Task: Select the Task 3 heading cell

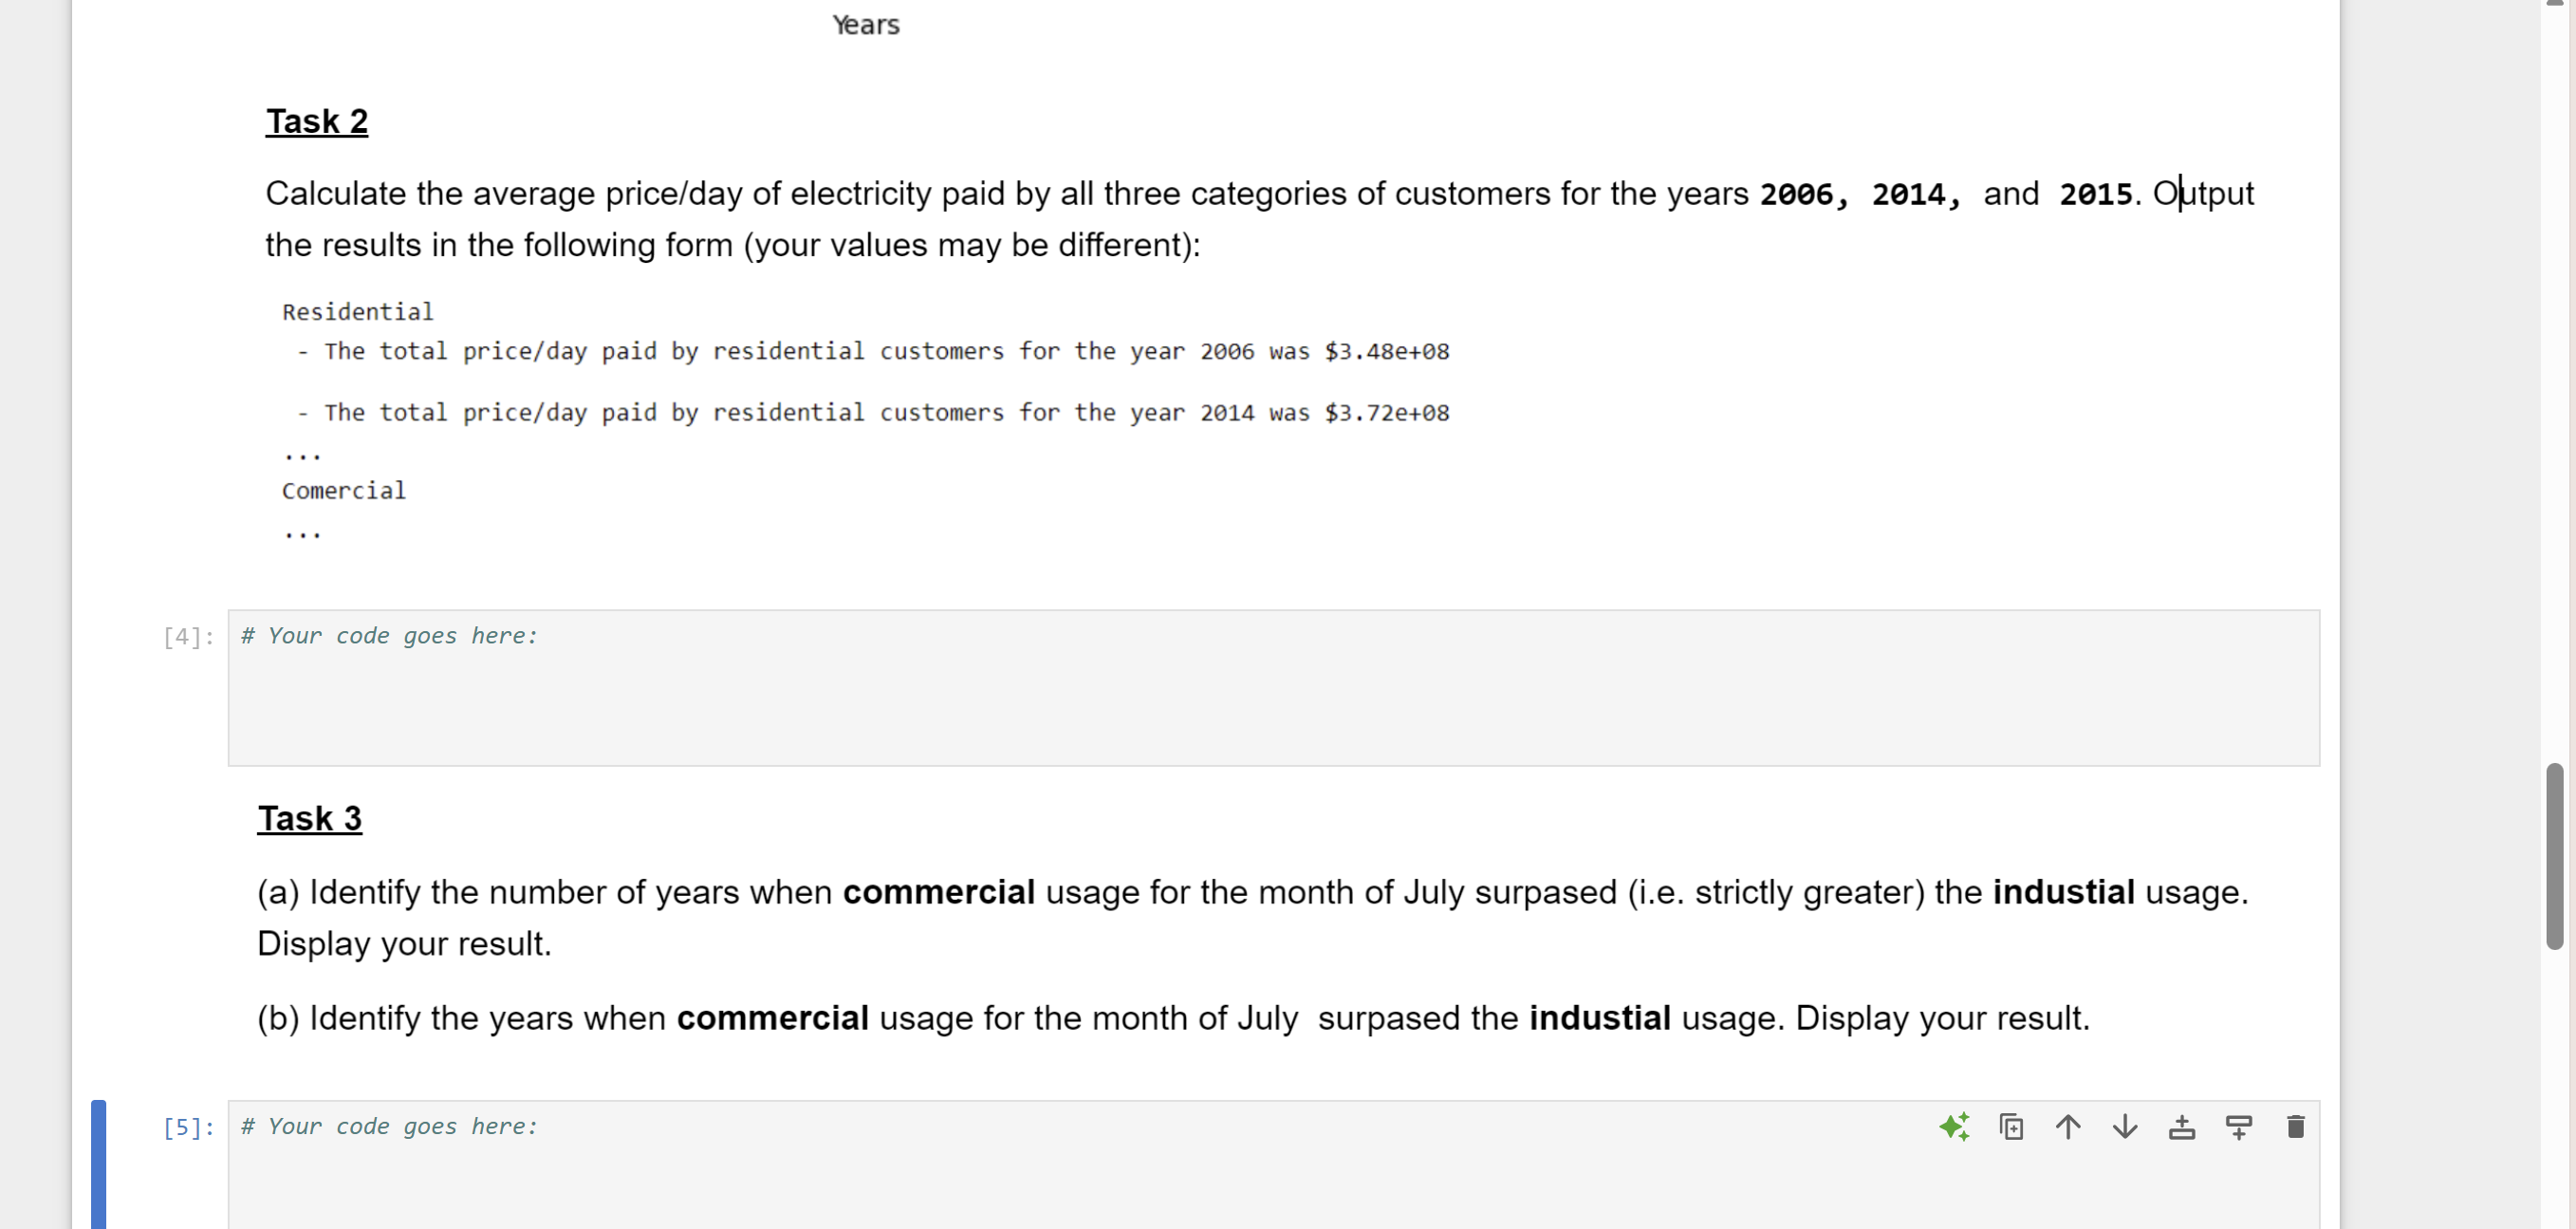Action: (310, 818)
